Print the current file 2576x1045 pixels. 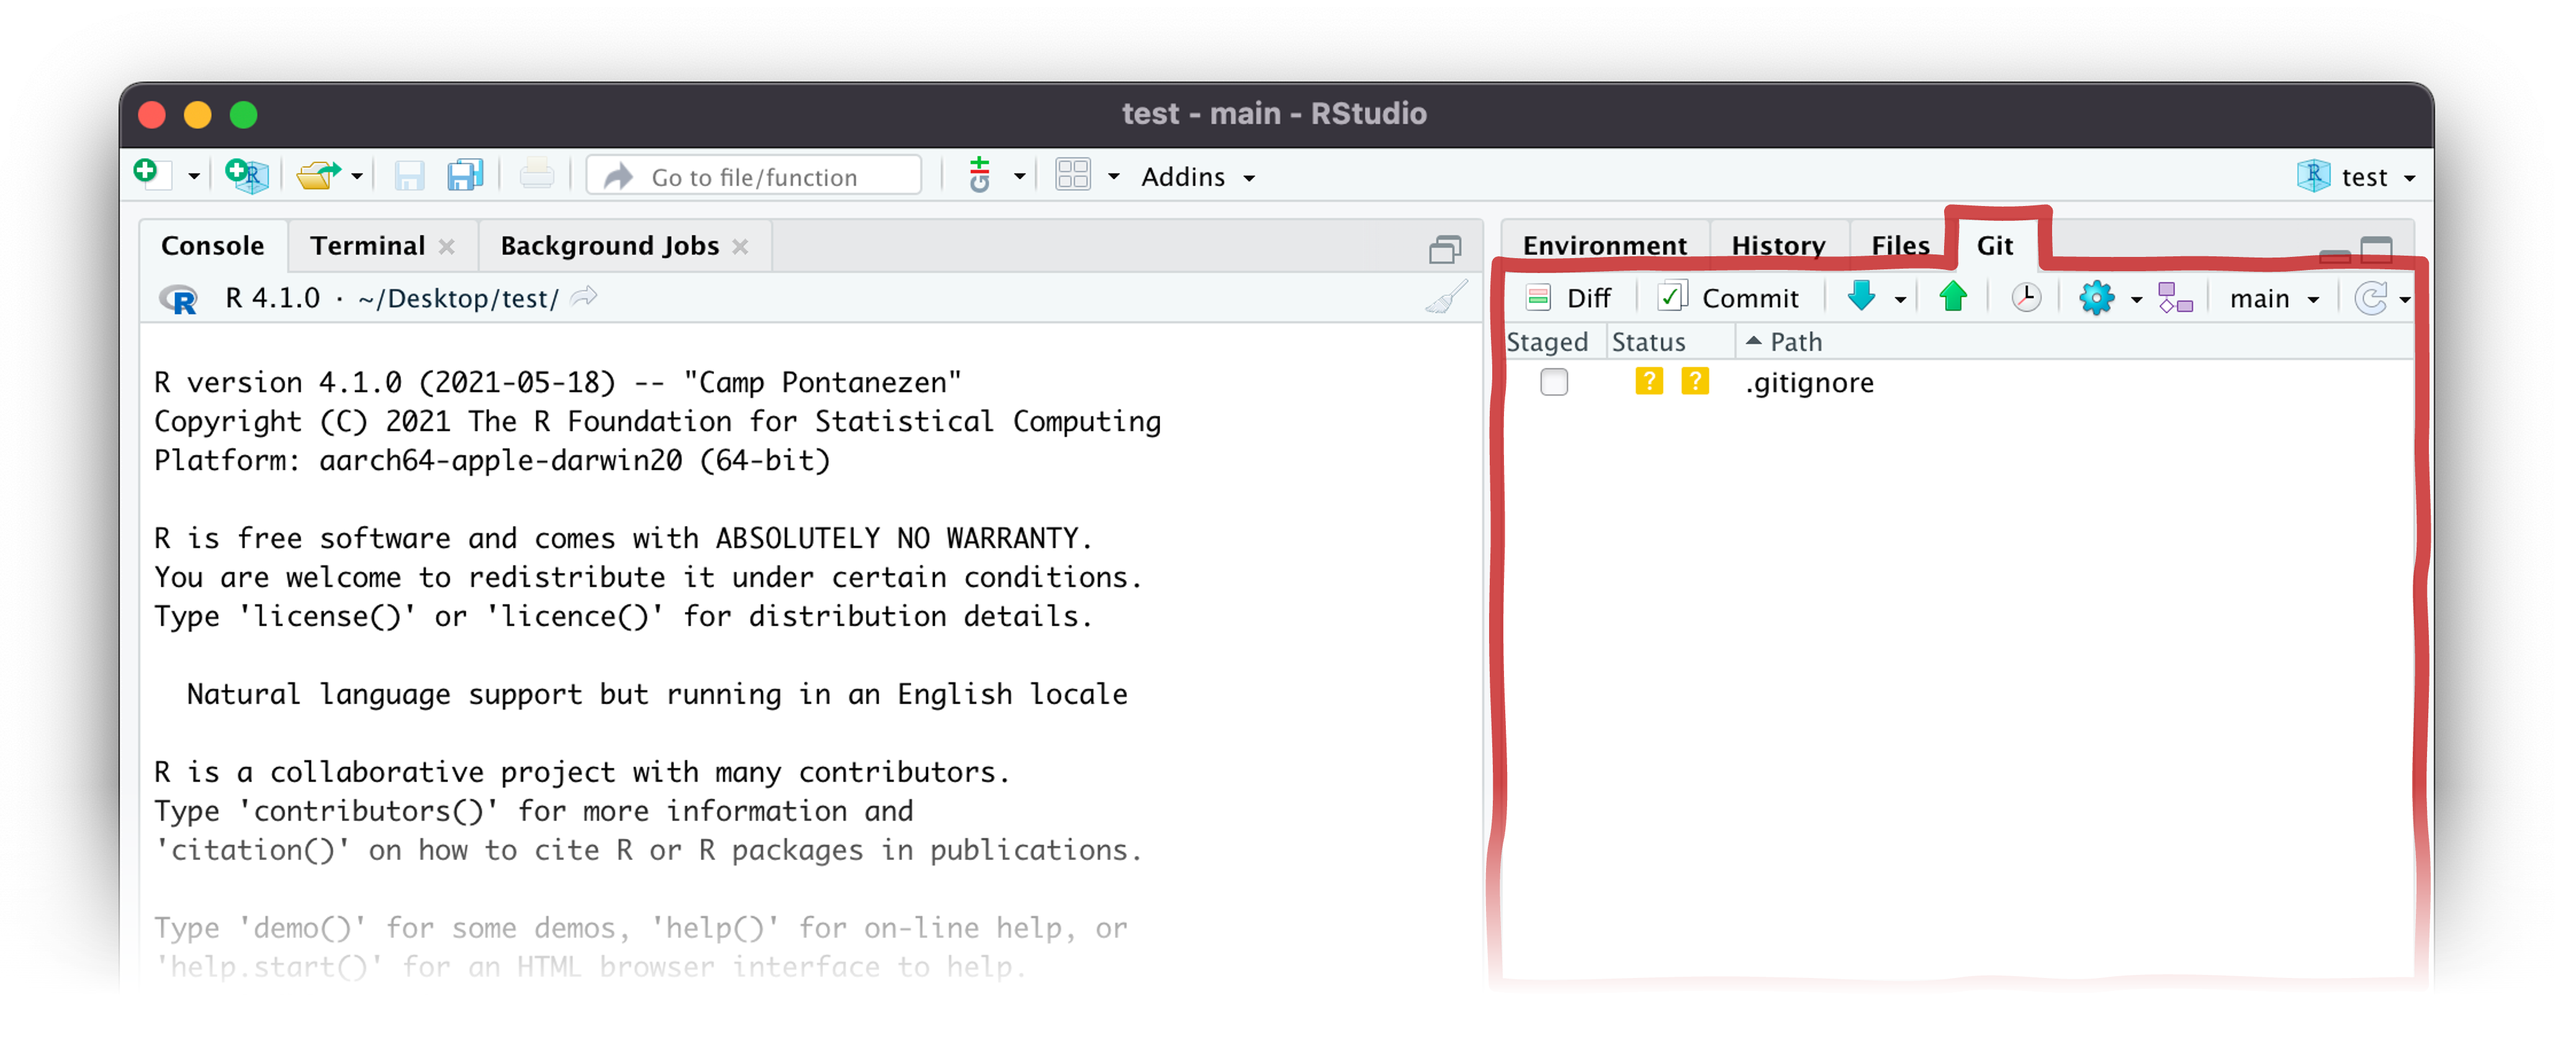[x=537, y=175]
